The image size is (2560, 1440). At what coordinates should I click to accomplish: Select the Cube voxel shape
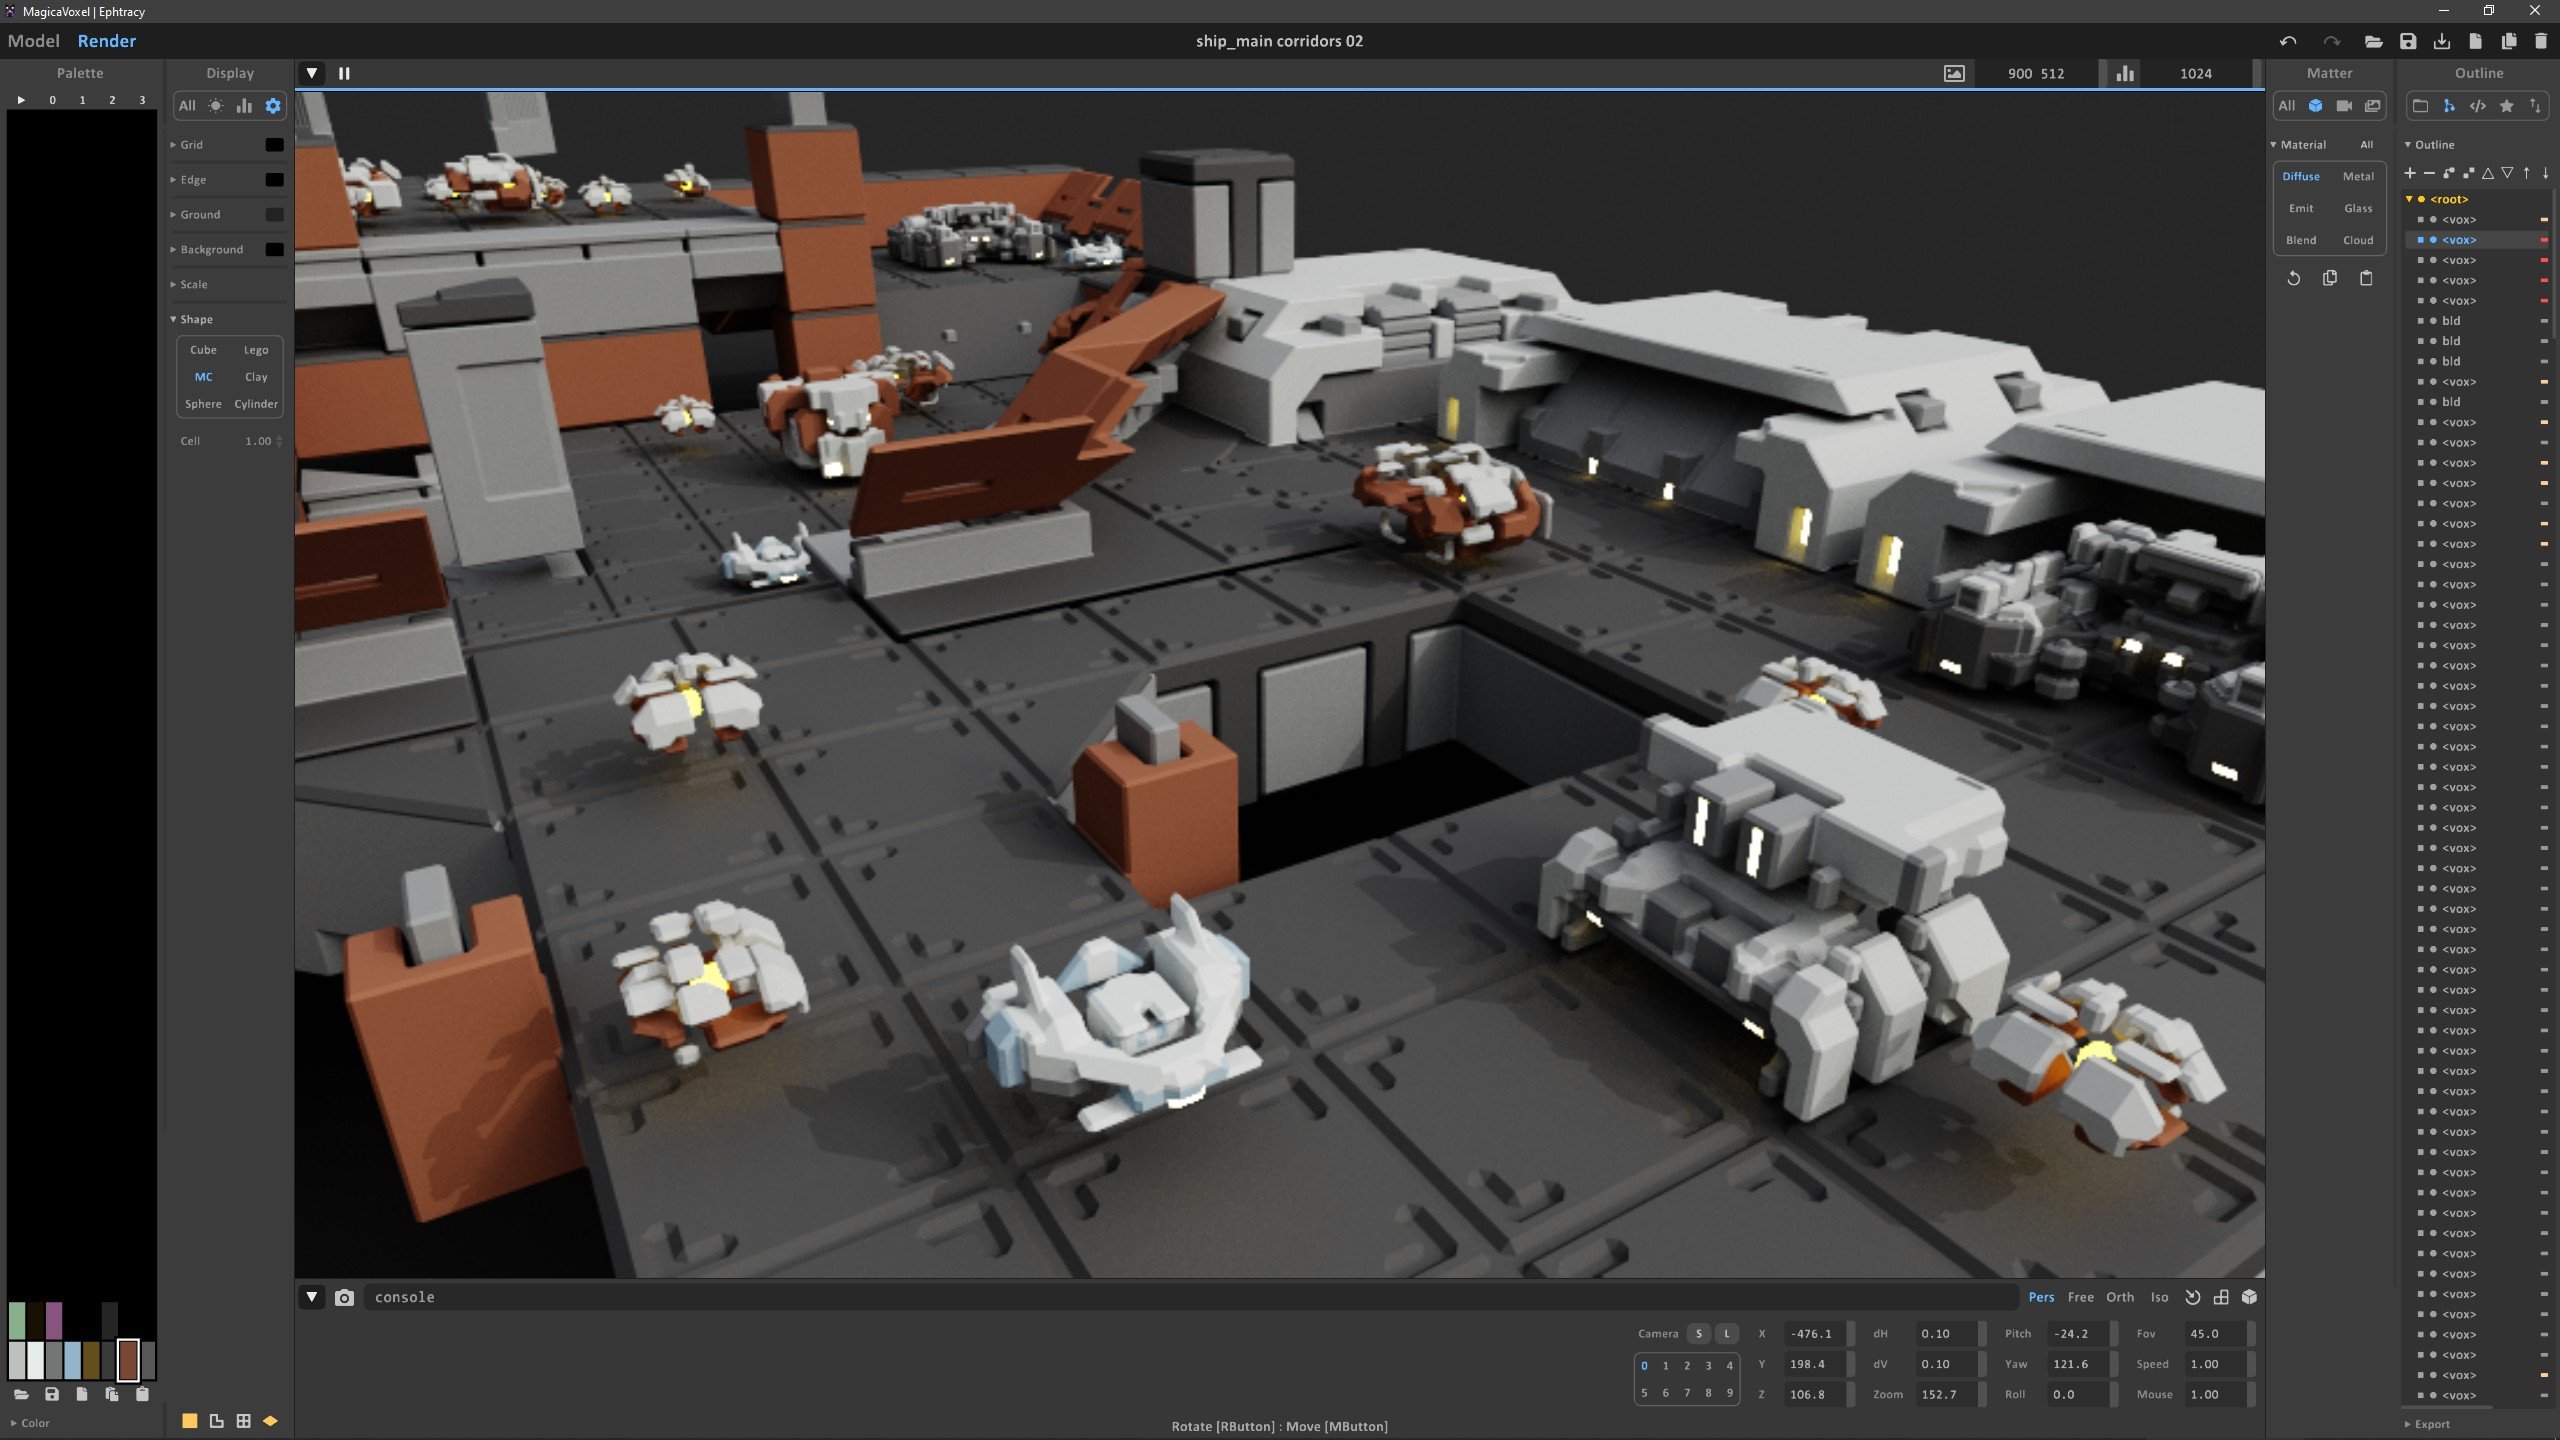point(203,350)
